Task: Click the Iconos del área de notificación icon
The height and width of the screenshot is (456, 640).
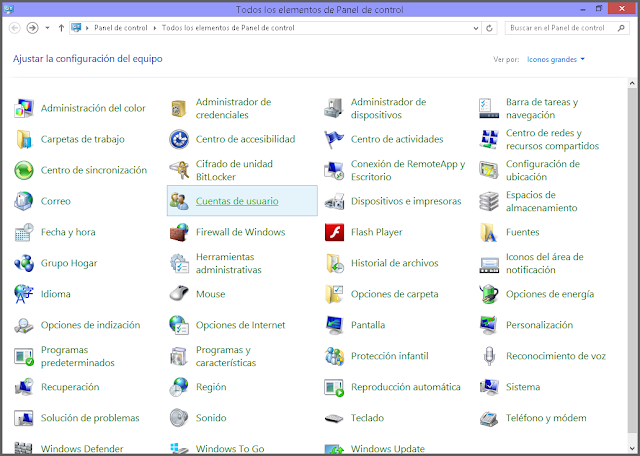Action: (489, 263)
